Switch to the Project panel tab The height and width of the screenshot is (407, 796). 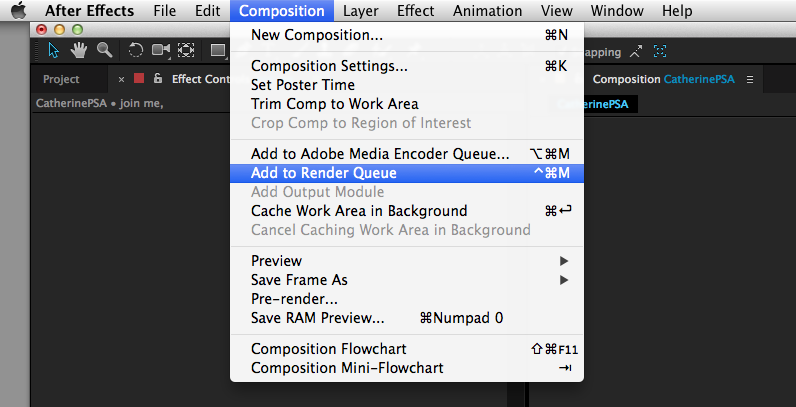click(61, 79)
